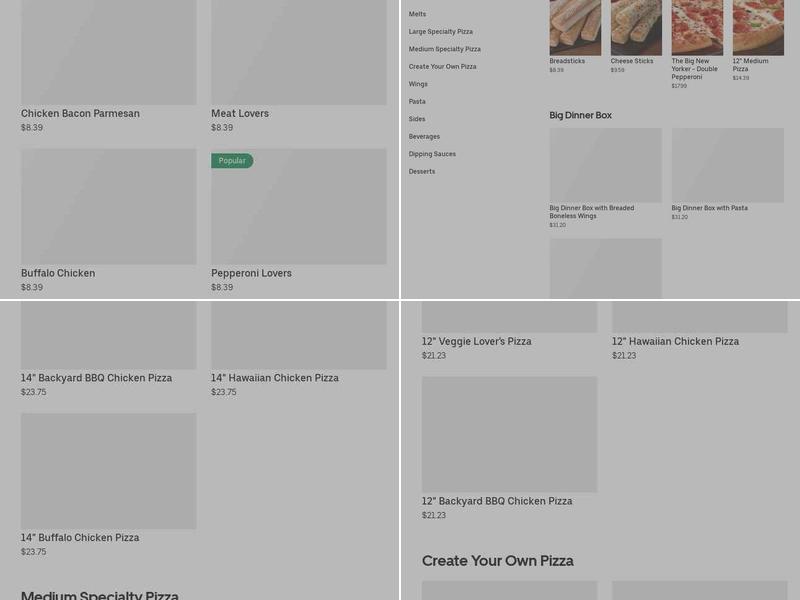Open the 12" Medium Pizza title
Viewport: 800px width, 600px height.
[751, 65]
